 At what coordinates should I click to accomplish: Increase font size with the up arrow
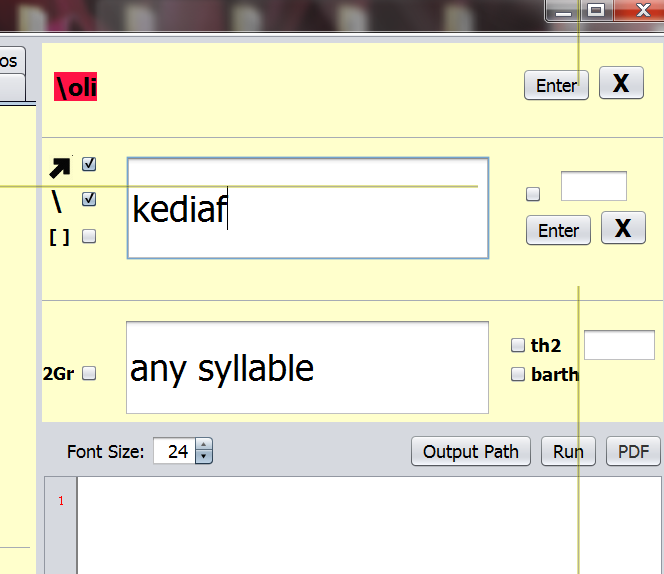pos(204,446)
